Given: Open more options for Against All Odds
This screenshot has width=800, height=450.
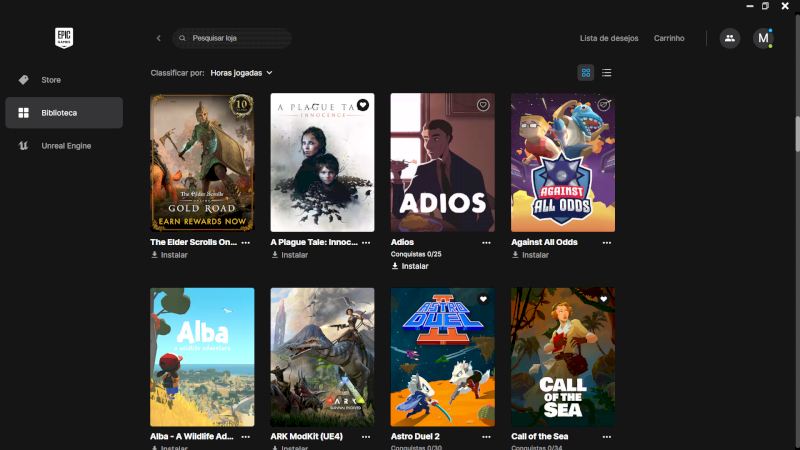Looking at the screenshot, I should (x=607, y=243).
